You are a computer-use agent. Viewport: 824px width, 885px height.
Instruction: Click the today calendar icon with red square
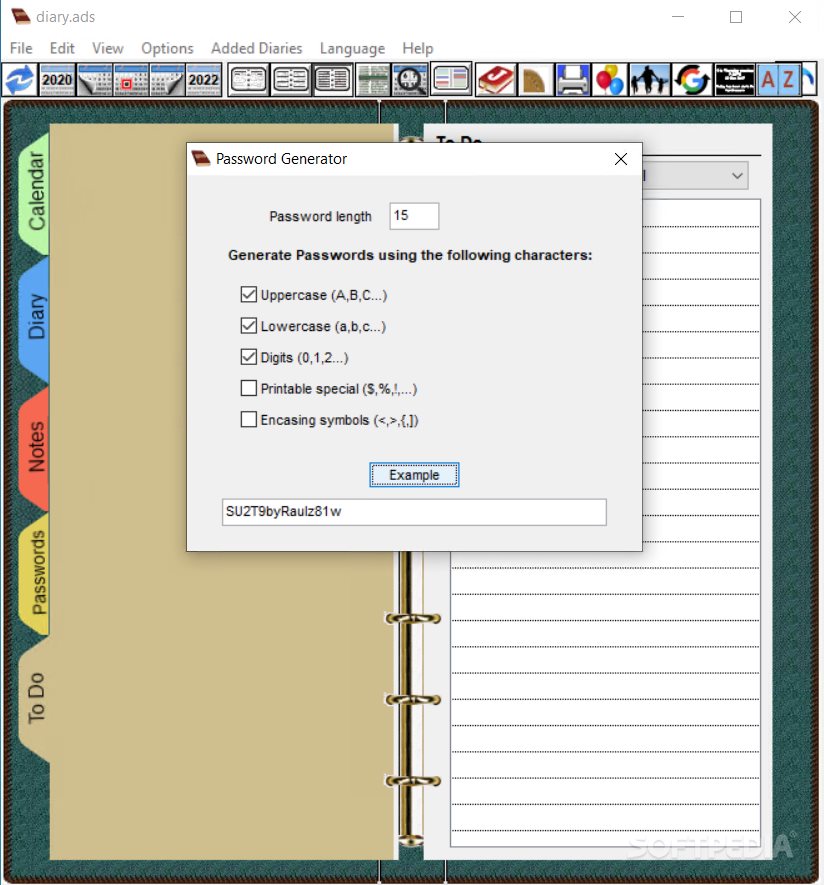click(131, 80)
